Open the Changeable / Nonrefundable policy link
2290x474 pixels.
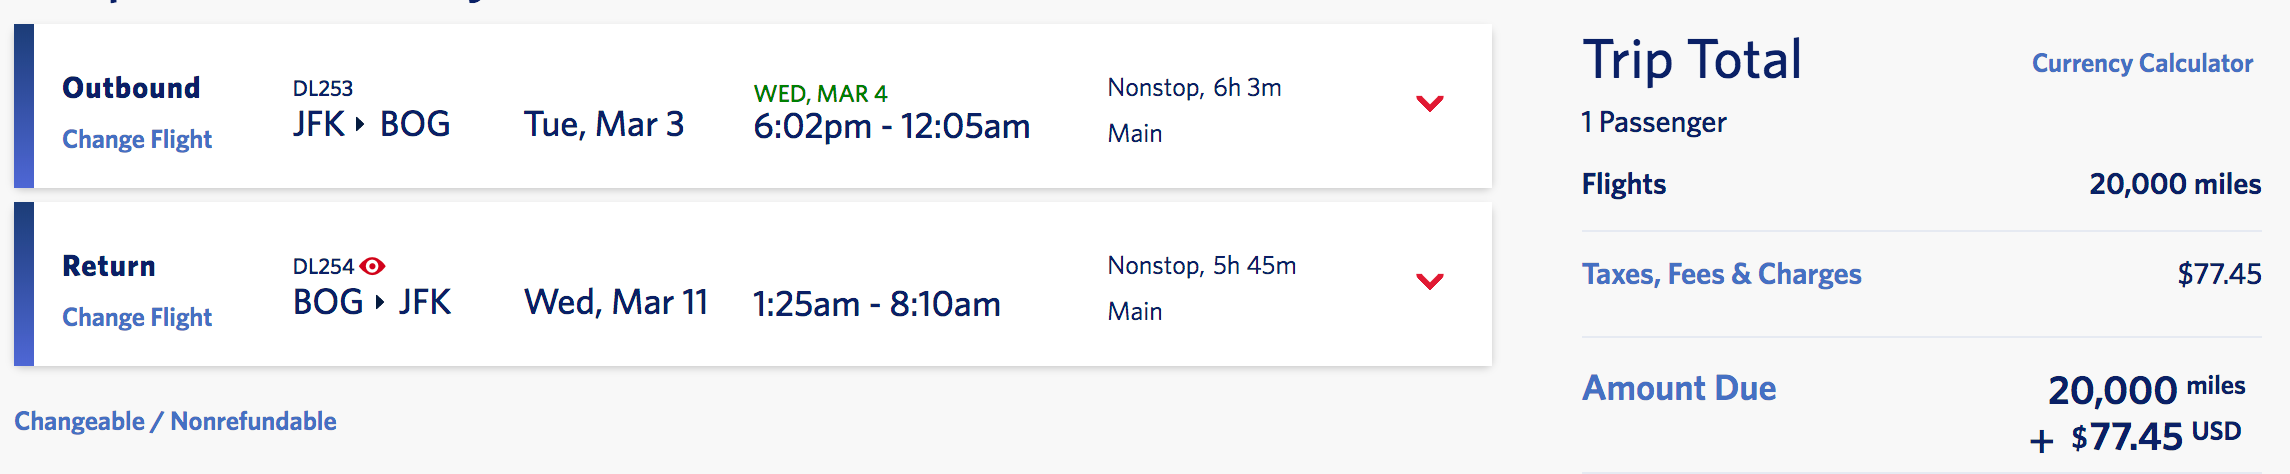[x=175, y=421]
